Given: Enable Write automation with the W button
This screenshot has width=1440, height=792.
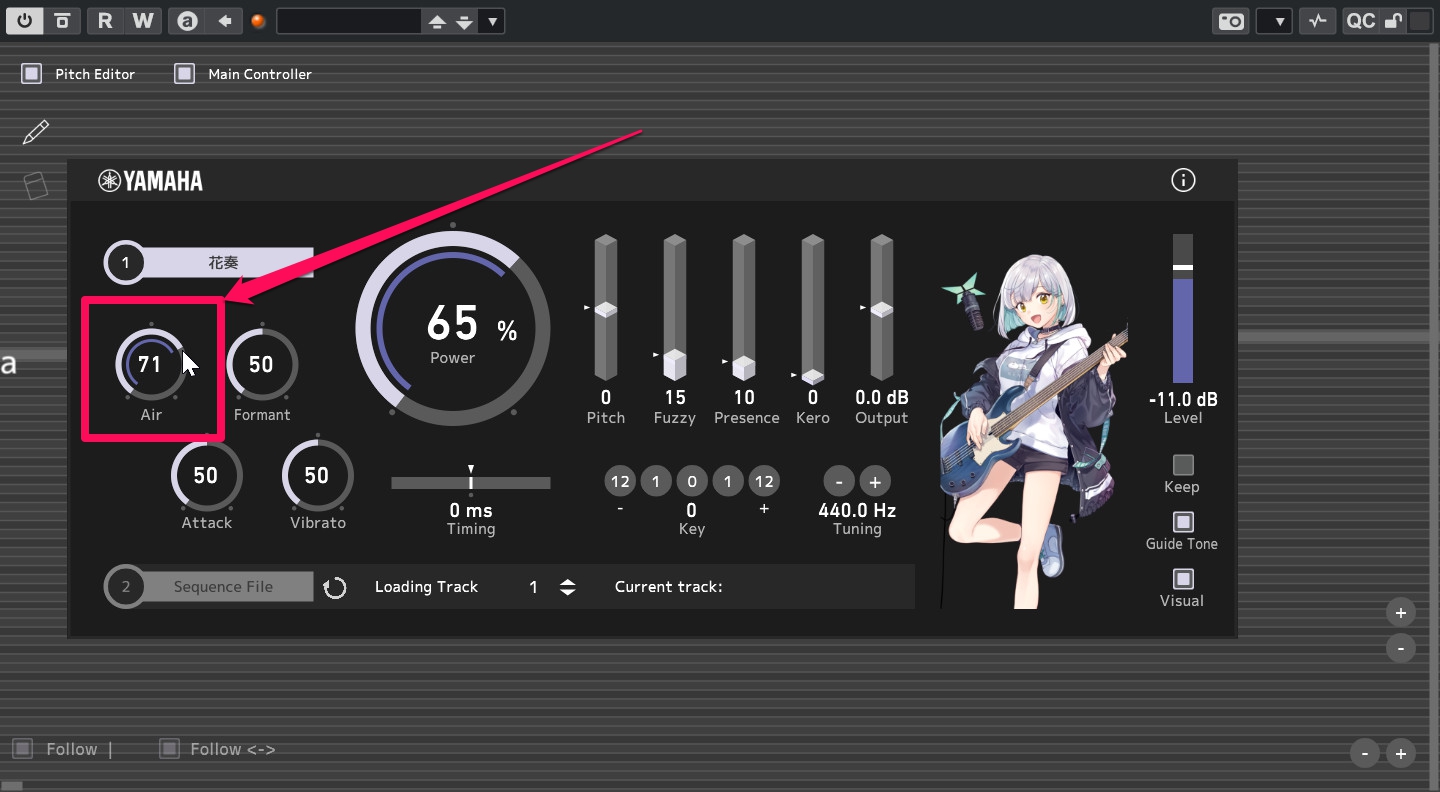Looking at the screenshot, I should pyautogui.click(x=143, y=20).
